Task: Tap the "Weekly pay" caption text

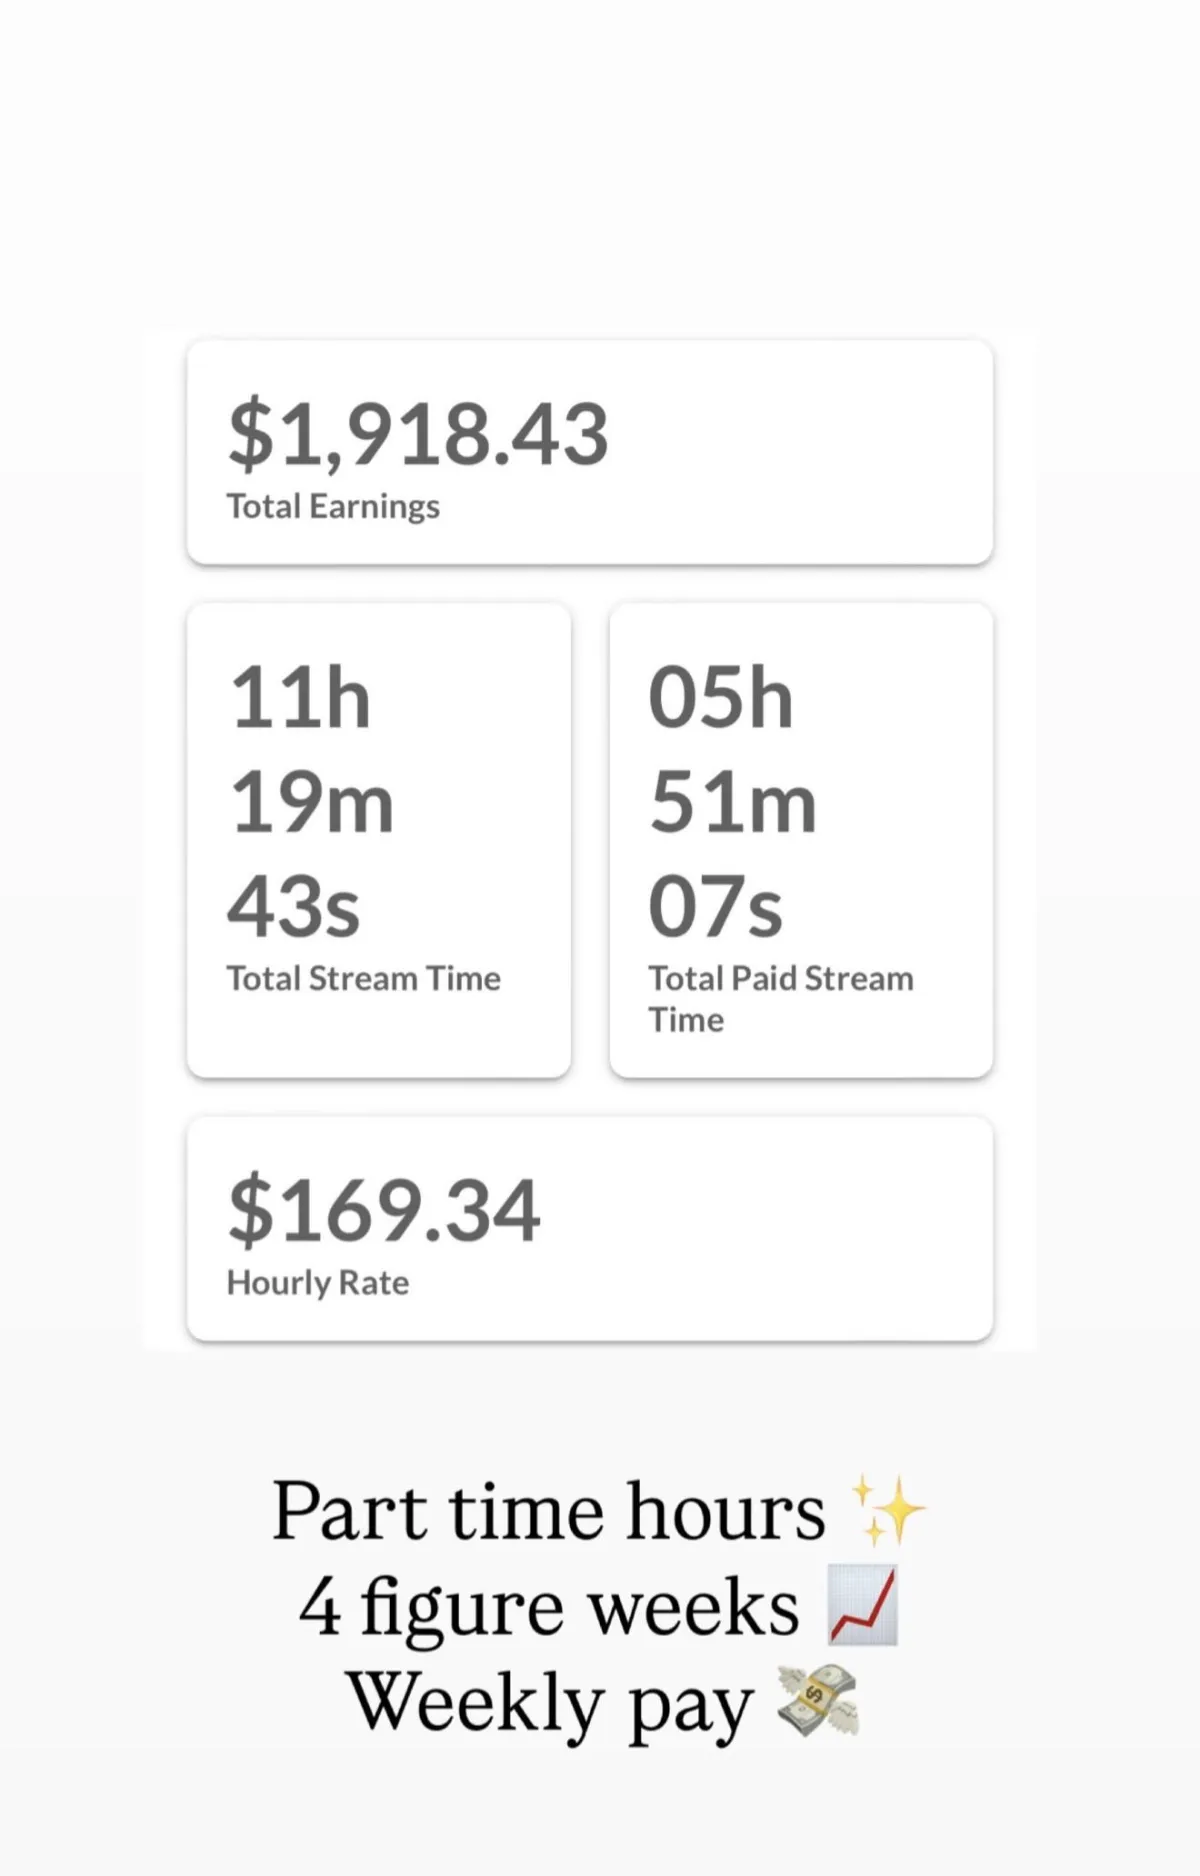Action: point(549,1702)
